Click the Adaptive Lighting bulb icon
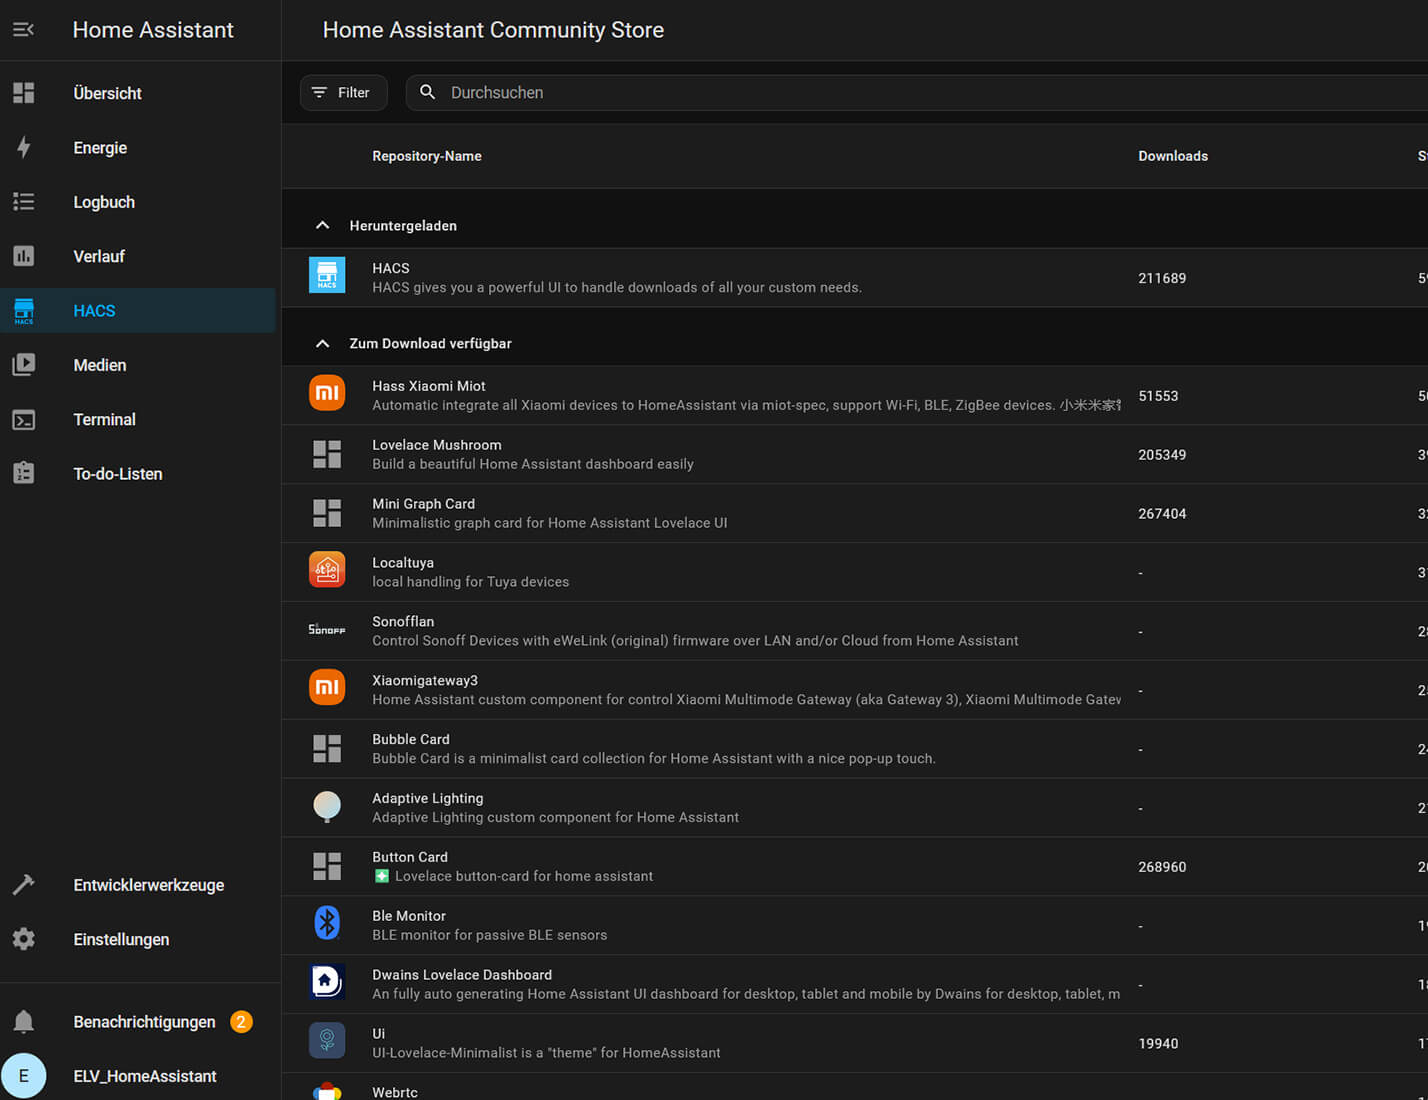 point(327,807)
